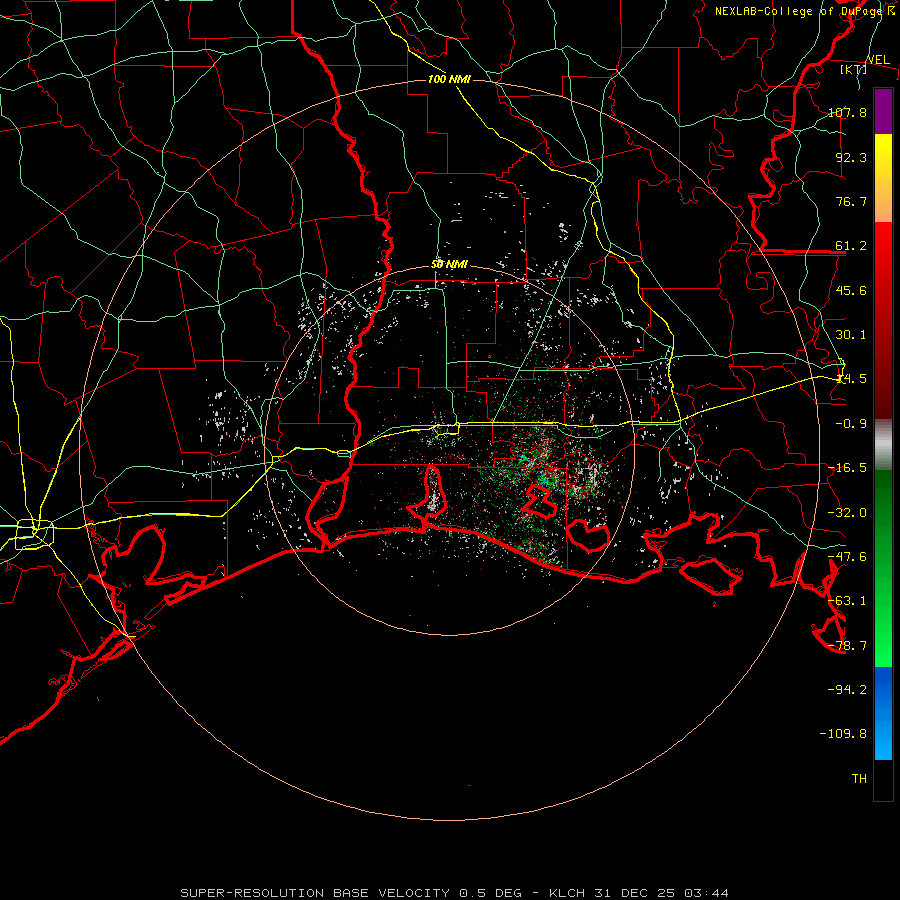Viewport: 900px width, 900px height.
Task: Click the -63.1 scale label
Action: (x=847, y=601)
